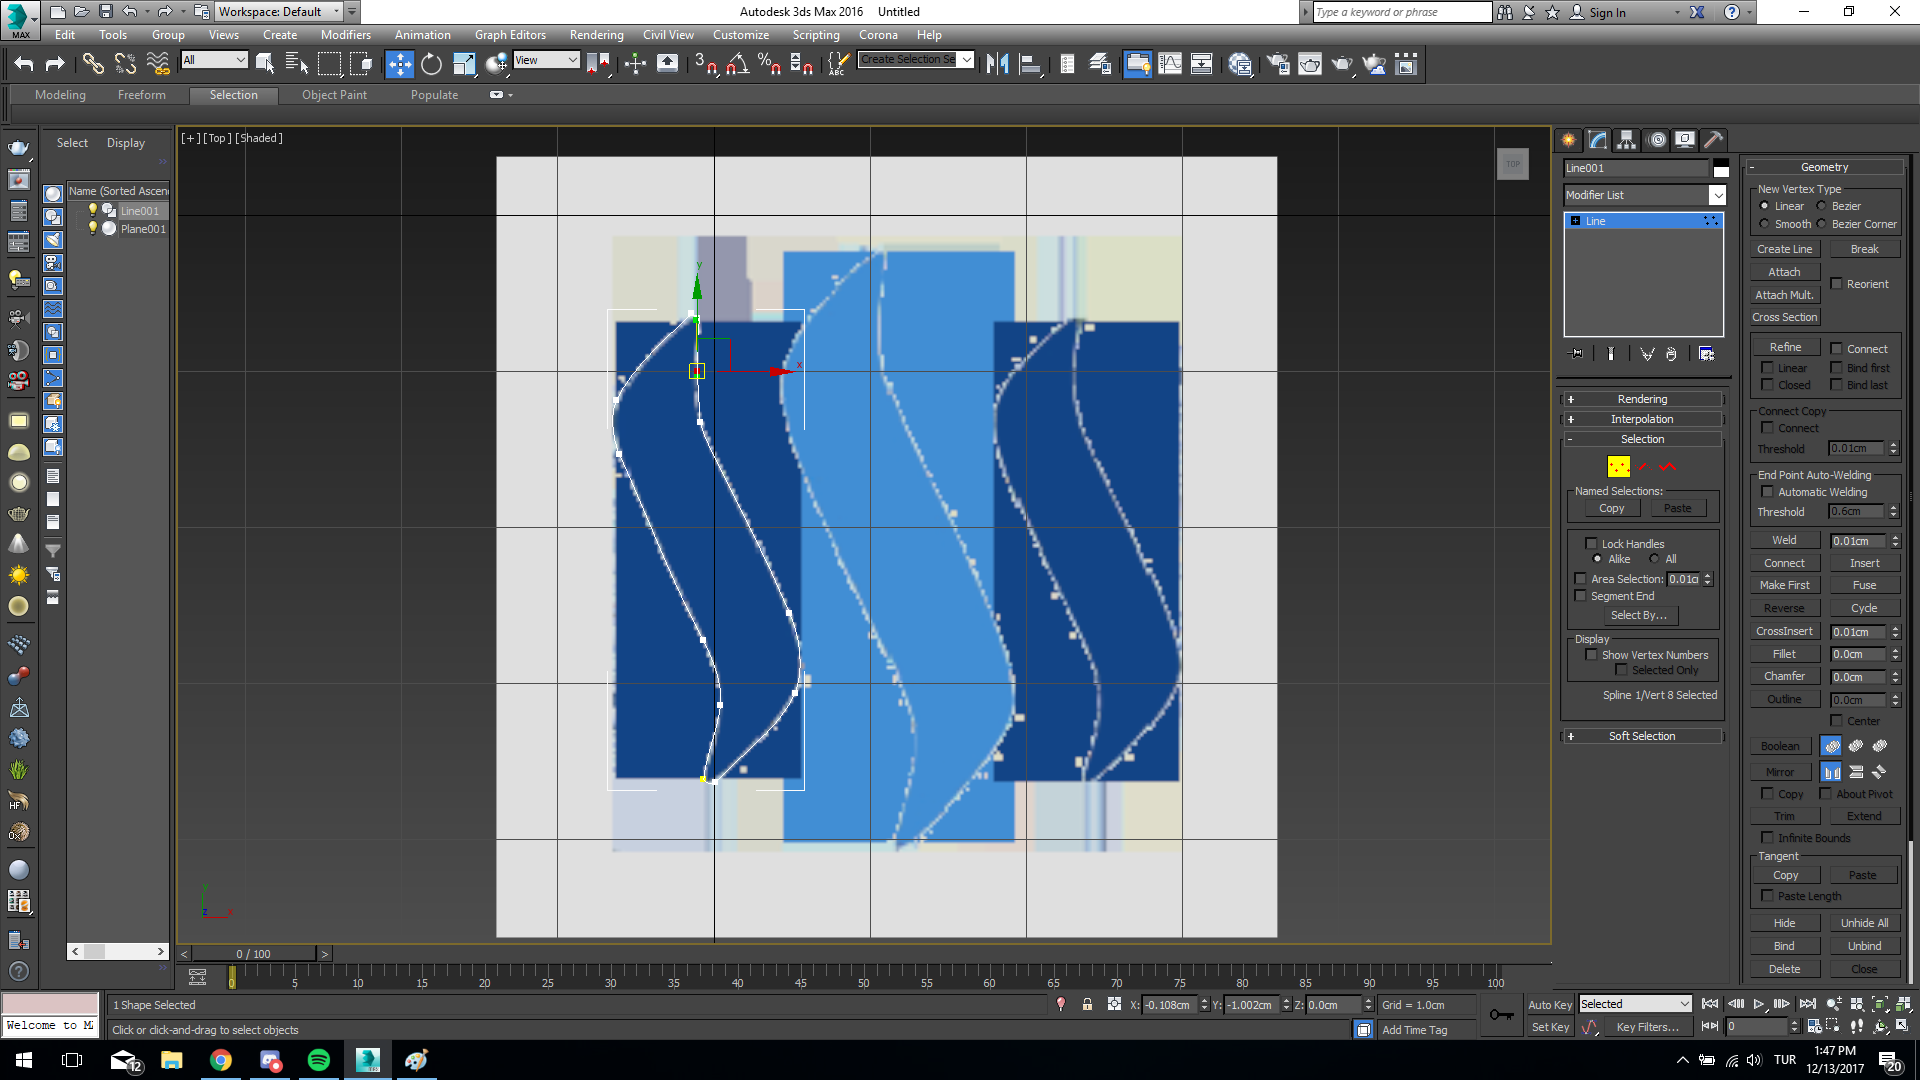
Task: Toggle the 3D Snaps magnet icon
Action: 705,64
